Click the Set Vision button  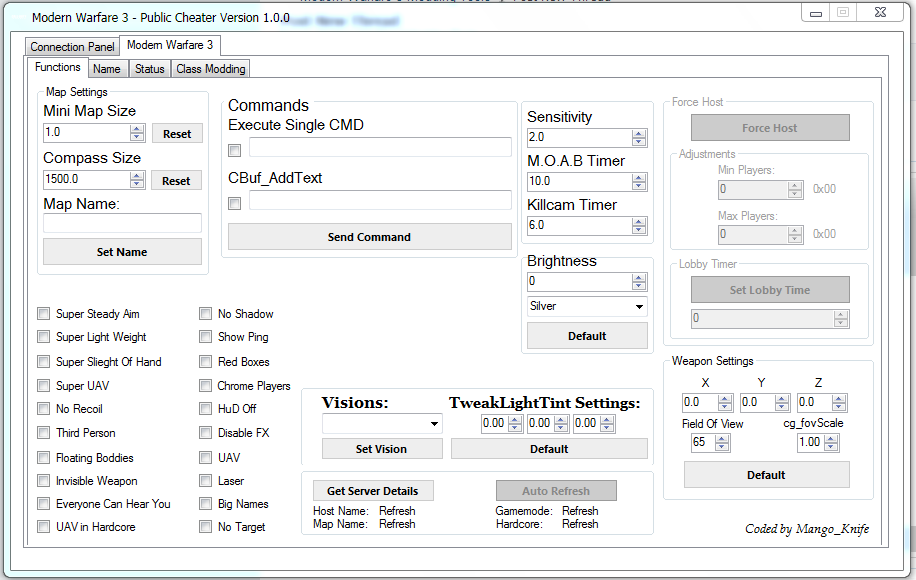(381, 449)
